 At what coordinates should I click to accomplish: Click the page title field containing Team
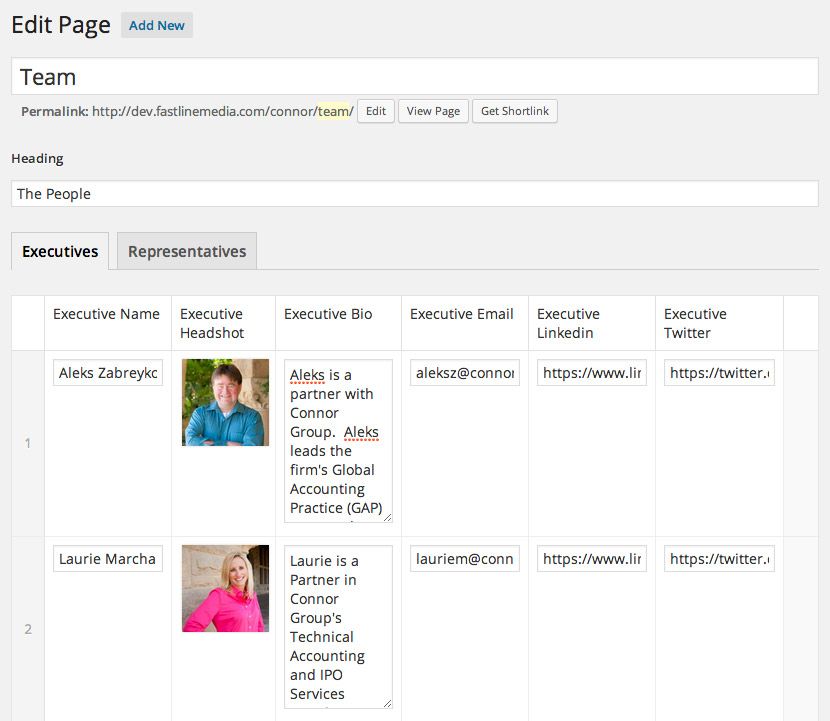[414, 77]
